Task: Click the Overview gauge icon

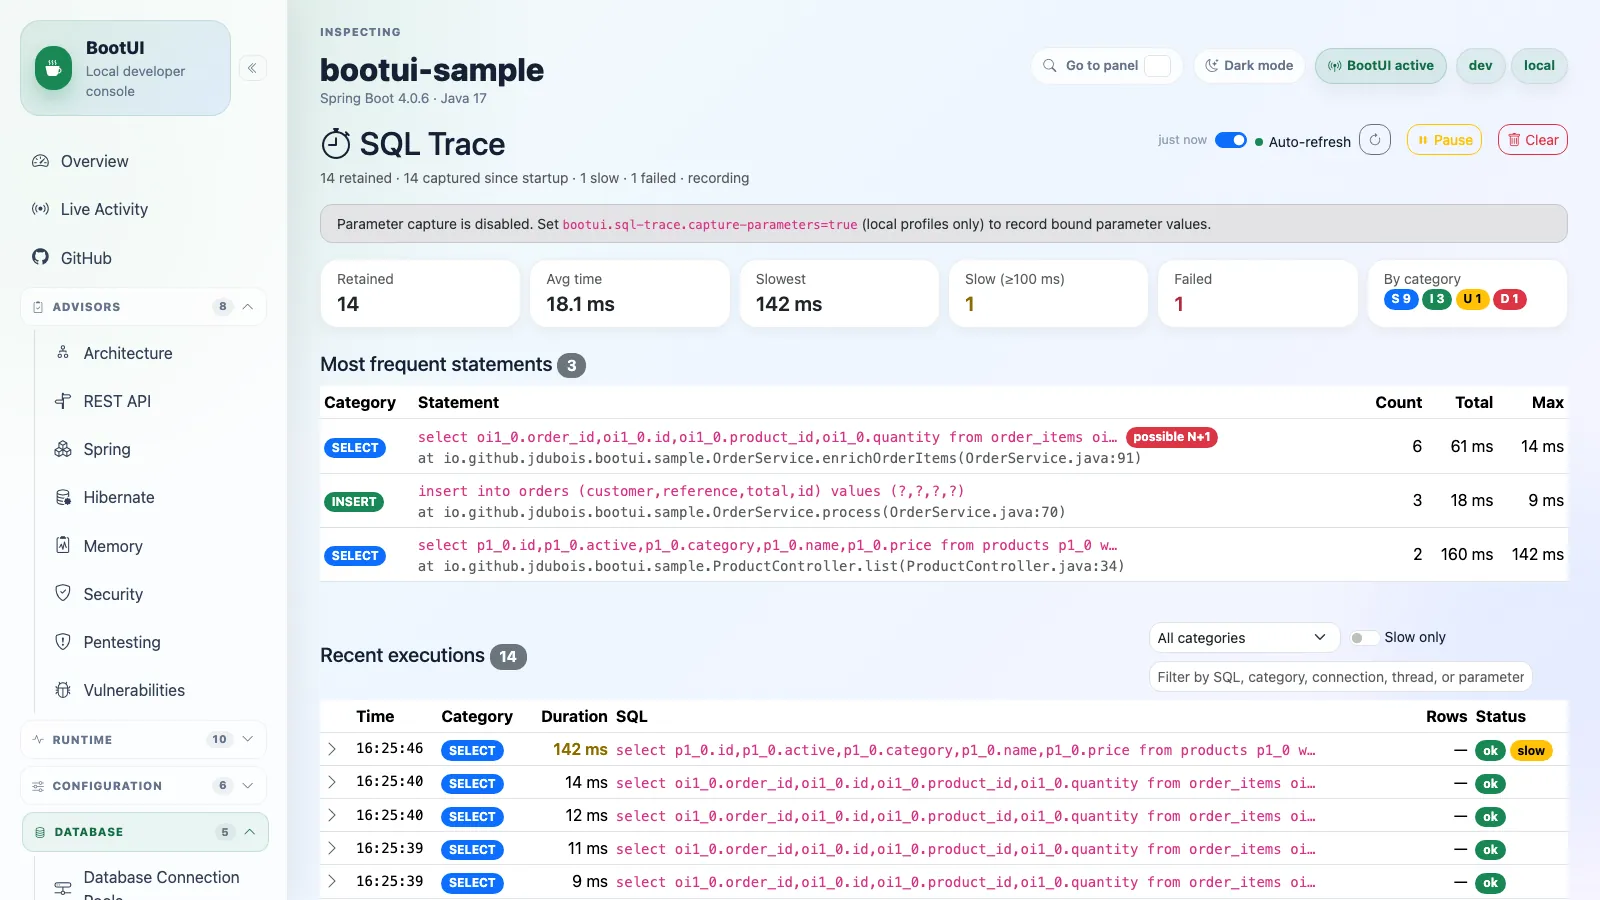Action: pyautogui.click(x=40, y=161)
